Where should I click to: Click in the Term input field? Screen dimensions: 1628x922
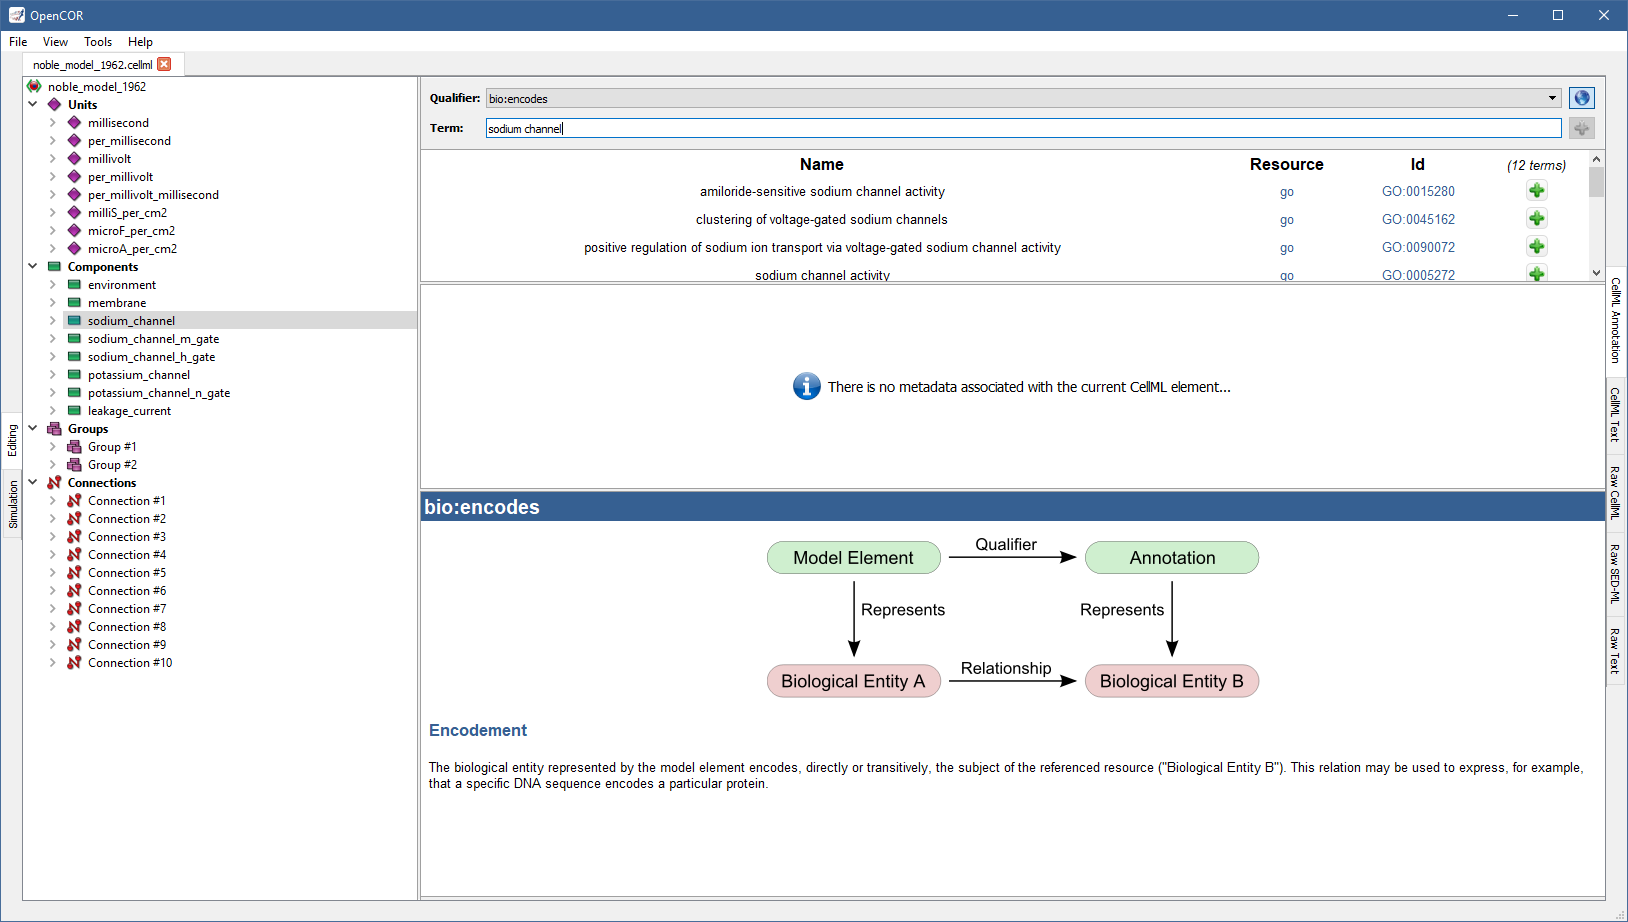click(1022, 128)
